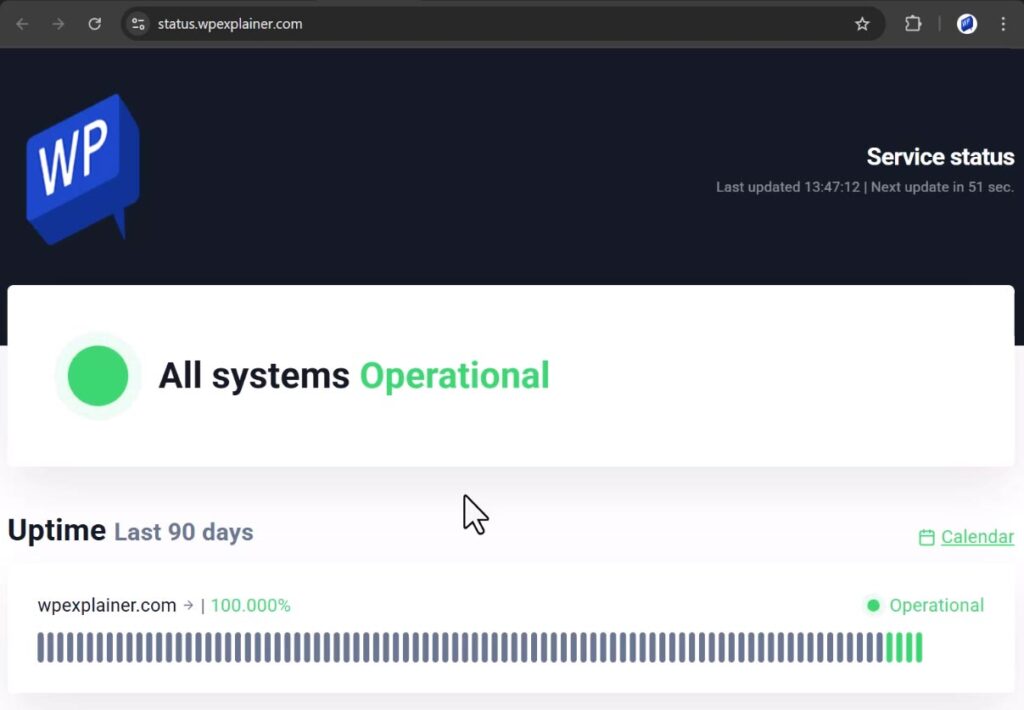Click inside the browser address bar

[400, 24]
